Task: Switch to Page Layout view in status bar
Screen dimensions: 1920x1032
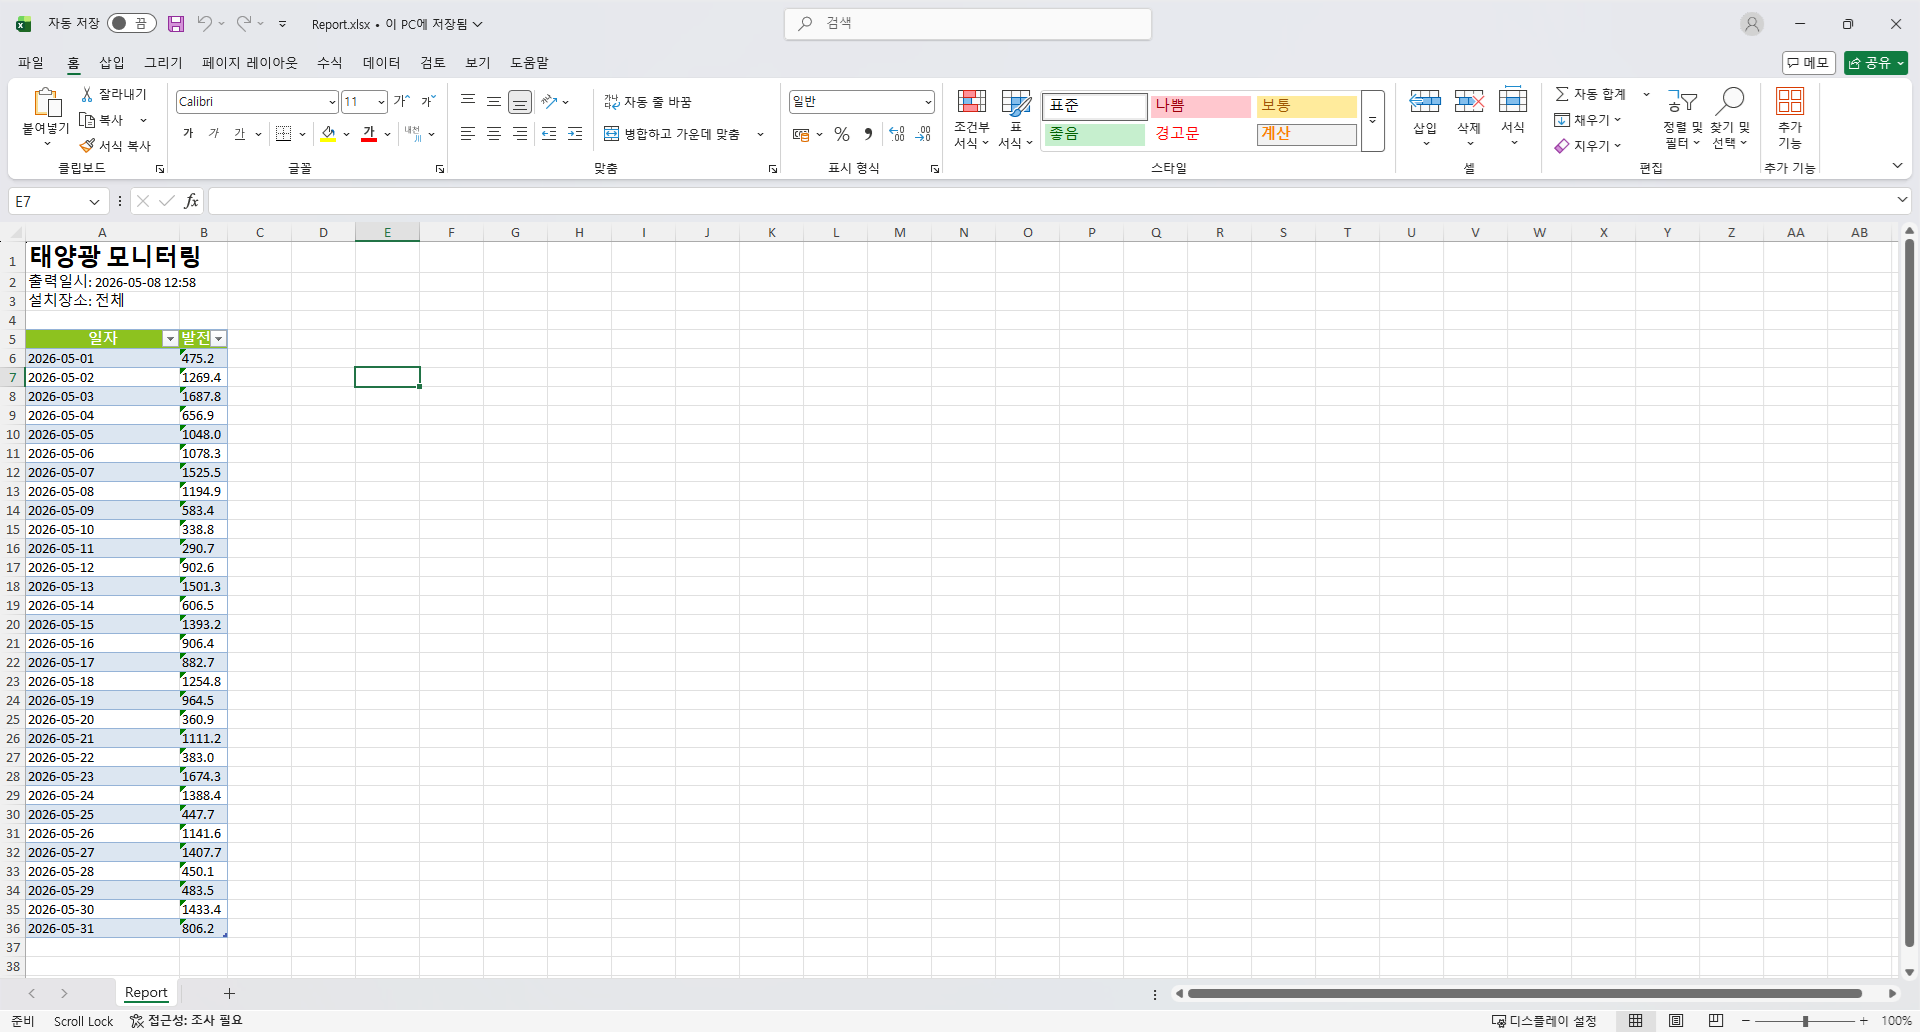Action: pyautogui.click(x=1676, y=1021)
